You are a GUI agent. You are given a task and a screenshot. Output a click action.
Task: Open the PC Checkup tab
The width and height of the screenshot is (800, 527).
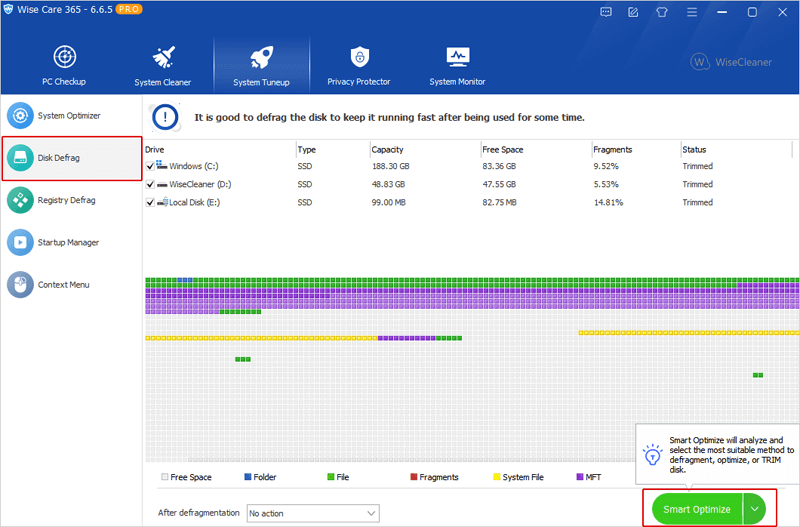point(64,65)
